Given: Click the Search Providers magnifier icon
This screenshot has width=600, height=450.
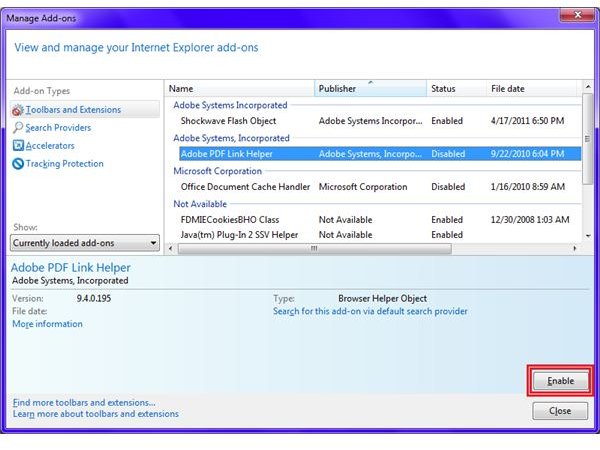Looking at the screenshot, I should point(18,128).
